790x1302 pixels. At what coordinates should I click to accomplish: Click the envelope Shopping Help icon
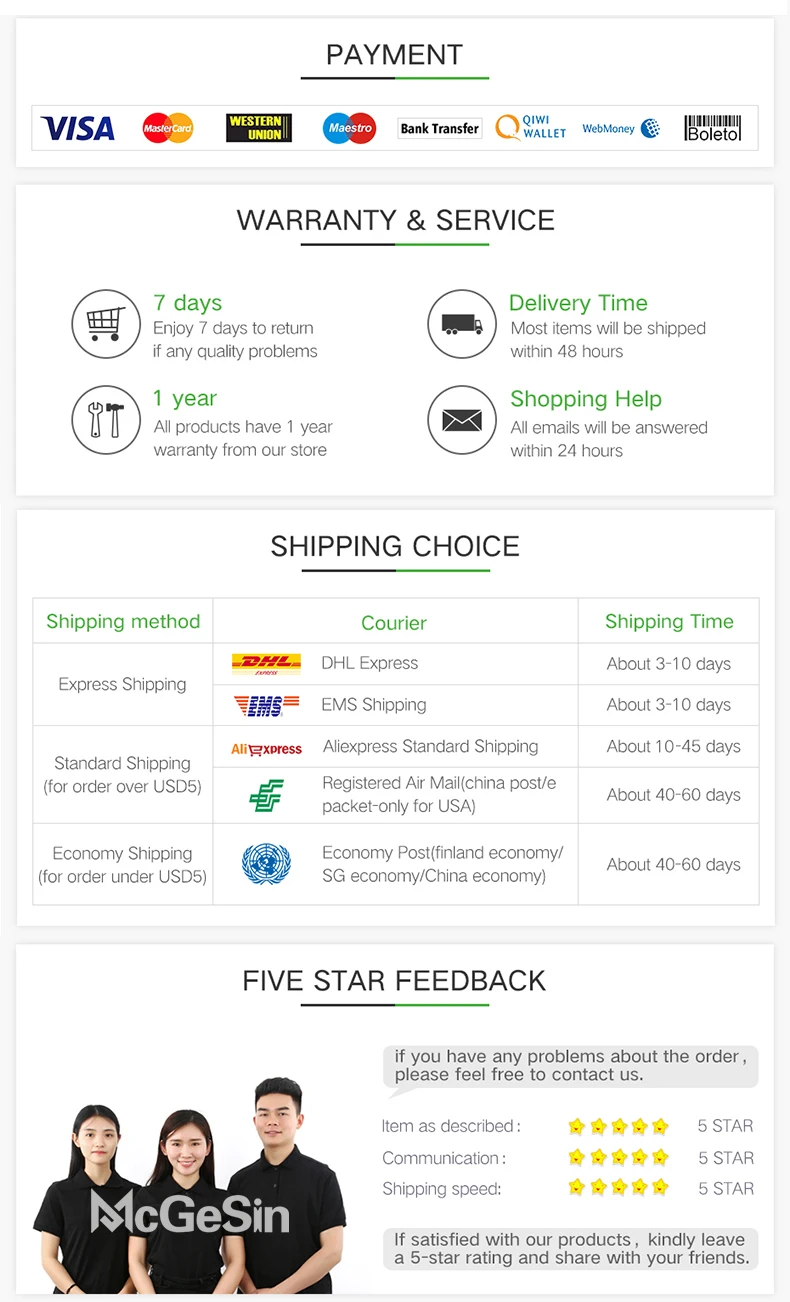(x=462, y=420)
